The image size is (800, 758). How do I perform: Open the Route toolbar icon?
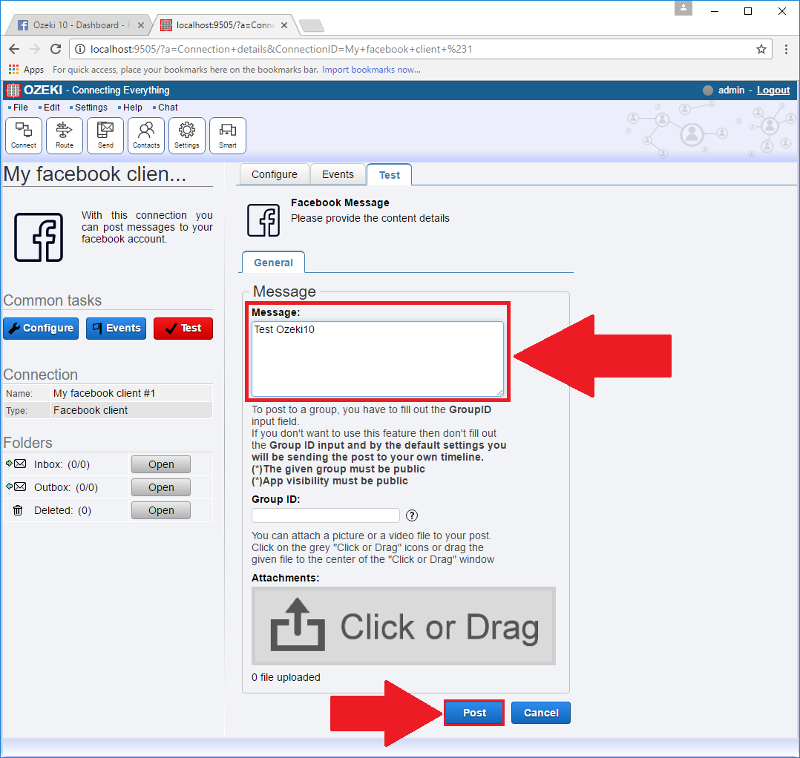[64, 135]
